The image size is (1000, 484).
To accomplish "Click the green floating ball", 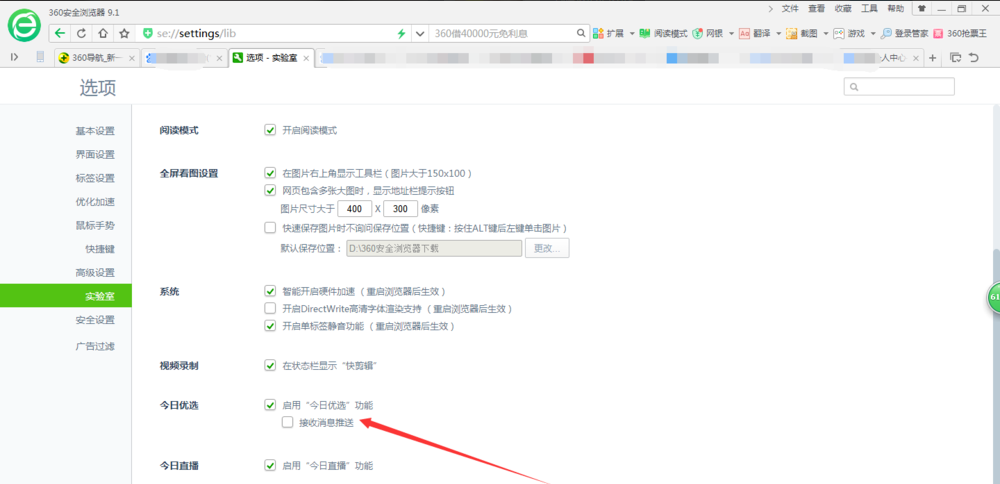I will pyautogui.click(x=994, y=298).
